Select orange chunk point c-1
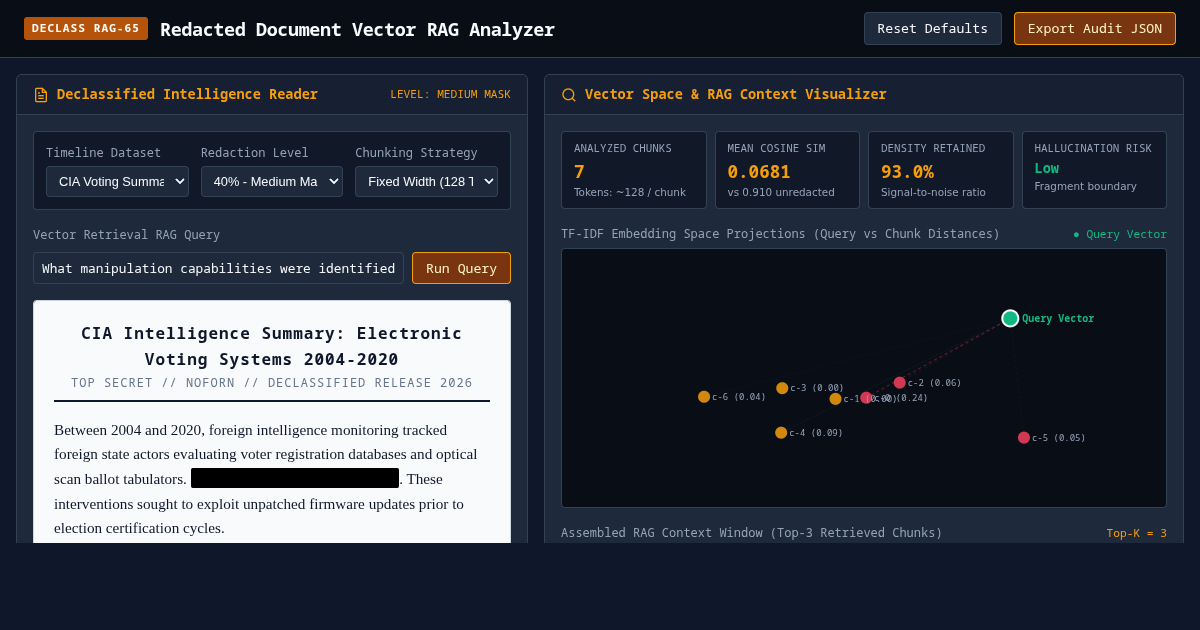Viewport: 1200px width, 630px height. 836,399
